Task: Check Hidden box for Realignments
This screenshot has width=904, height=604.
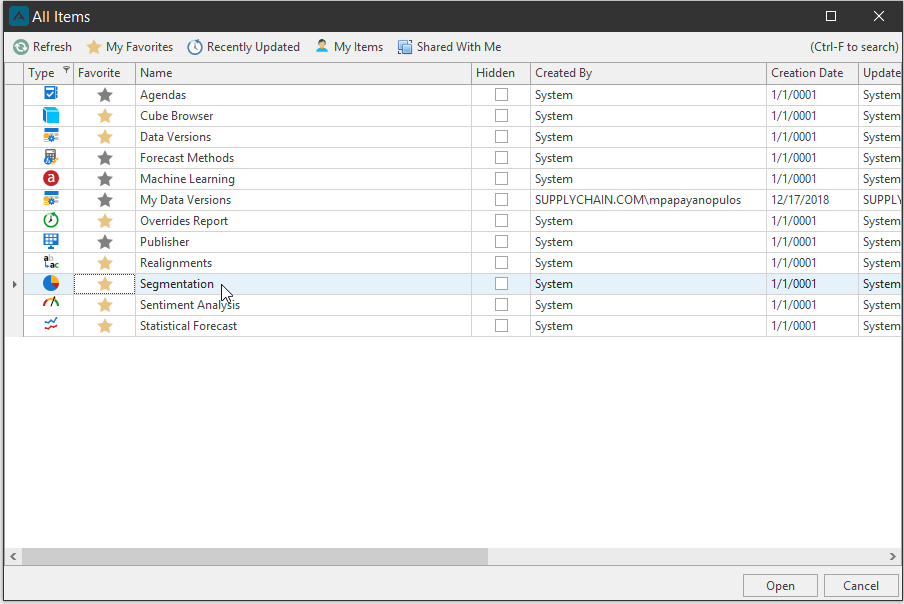Action: (x=502, y=263)
